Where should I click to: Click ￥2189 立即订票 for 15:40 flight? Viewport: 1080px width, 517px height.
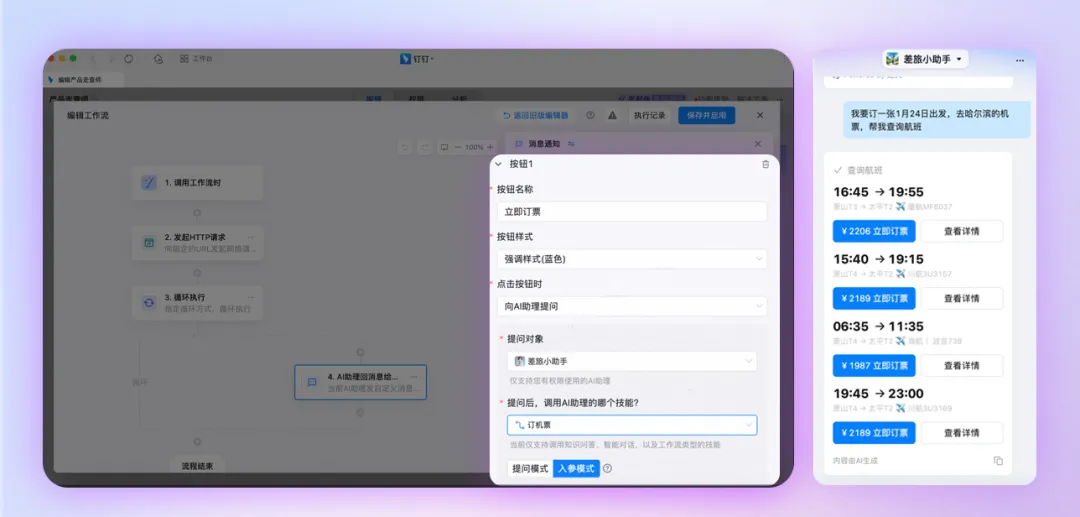coord(873,298)
